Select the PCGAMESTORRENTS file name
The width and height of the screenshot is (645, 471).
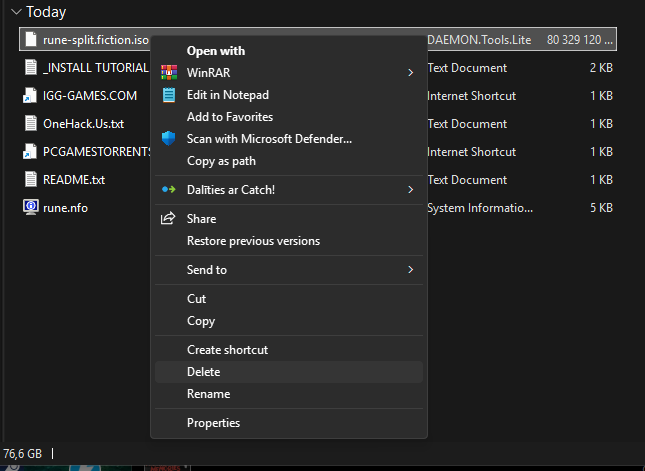[97, 152]
